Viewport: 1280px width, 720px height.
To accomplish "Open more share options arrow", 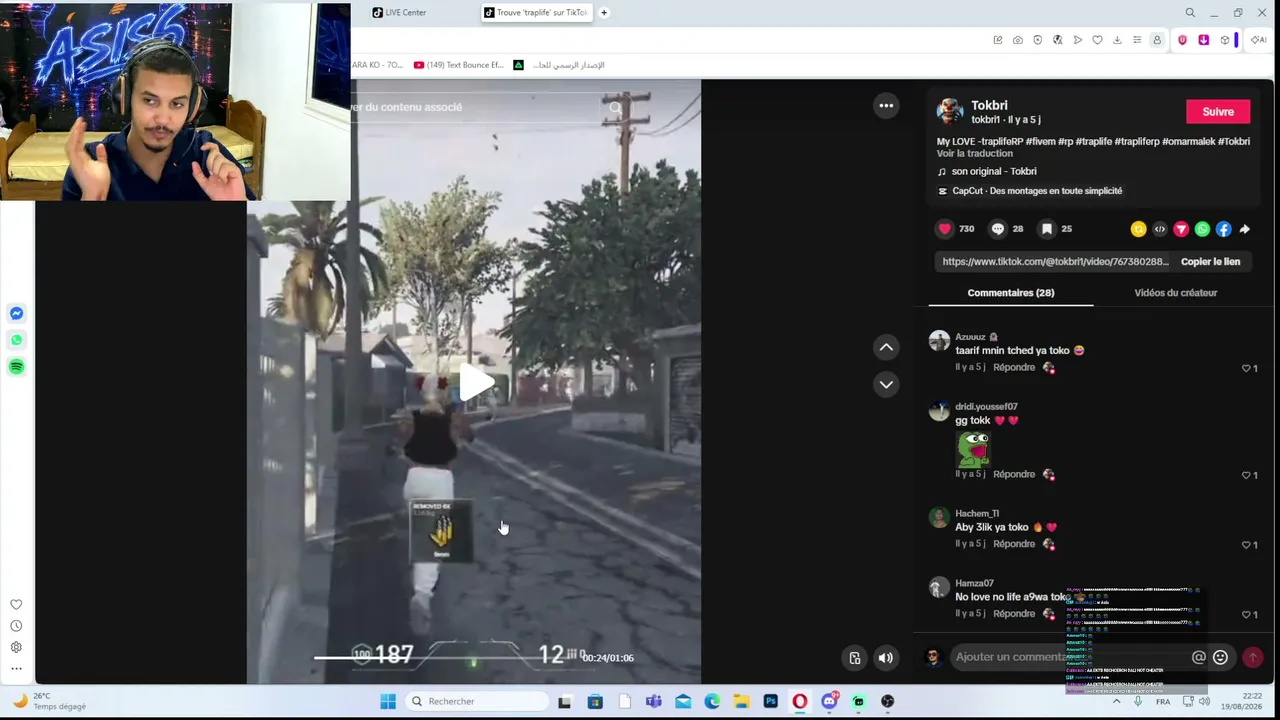I will point(1245,229).
